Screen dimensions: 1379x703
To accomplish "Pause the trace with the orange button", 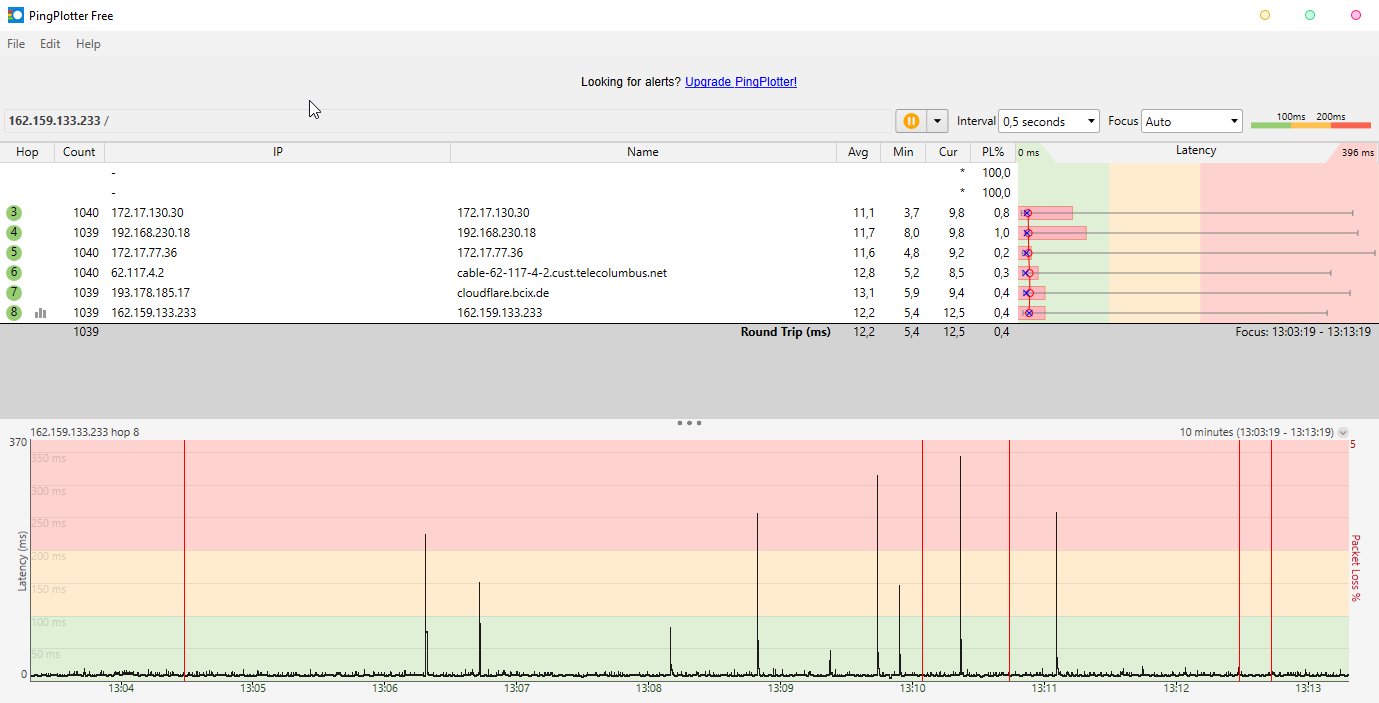I will [911, 121].
